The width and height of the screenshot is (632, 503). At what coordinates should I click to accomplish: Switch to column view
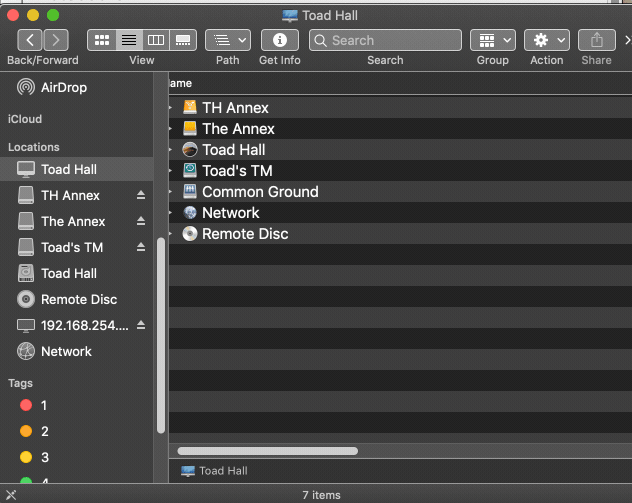[156, 40]
